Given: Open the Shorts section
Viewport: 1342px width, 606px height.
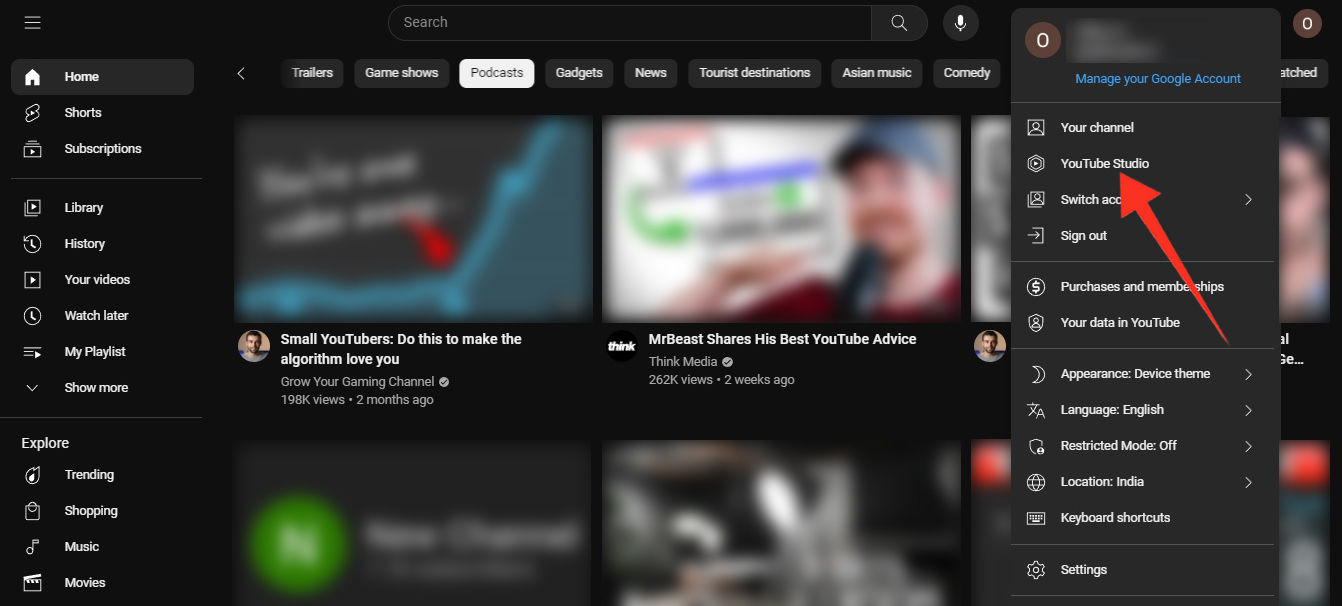Looking at the screenshot, I should click(x=81, y=112).
